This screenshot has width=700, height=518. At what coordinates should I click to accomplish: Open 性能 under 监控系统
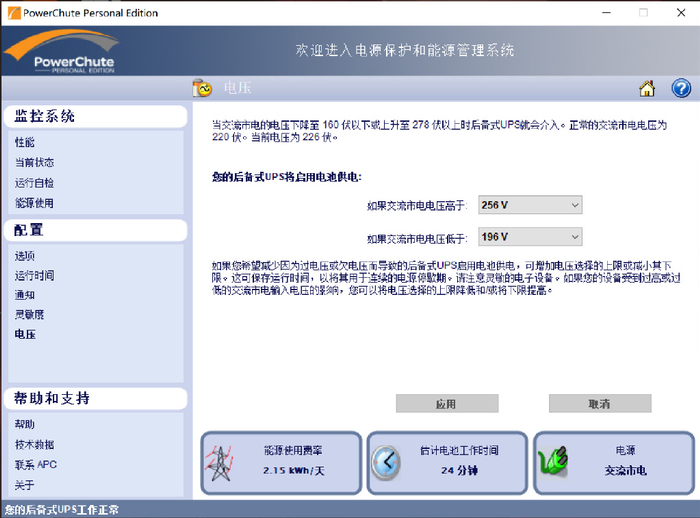pos(25,142)
